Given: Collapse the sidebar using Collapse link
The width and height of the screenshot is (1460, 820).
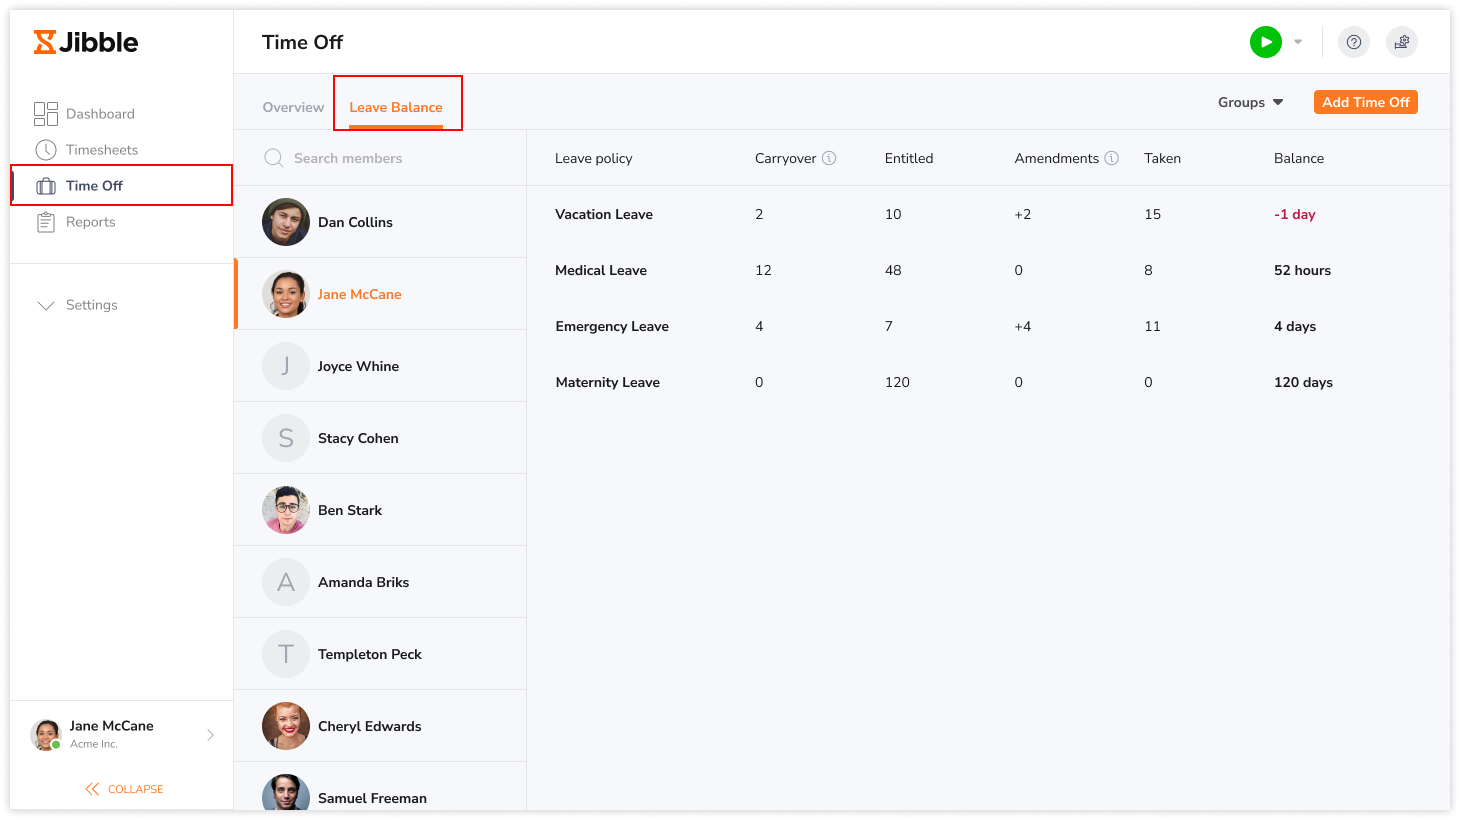Looking at the screenshot, I should click(123, 788).
